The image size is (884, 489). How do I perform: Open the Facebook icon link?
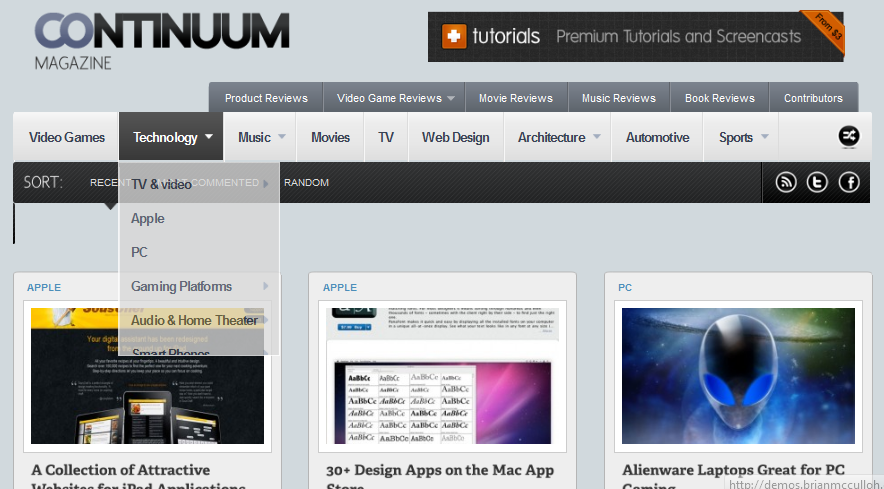(x=849, y=182)
